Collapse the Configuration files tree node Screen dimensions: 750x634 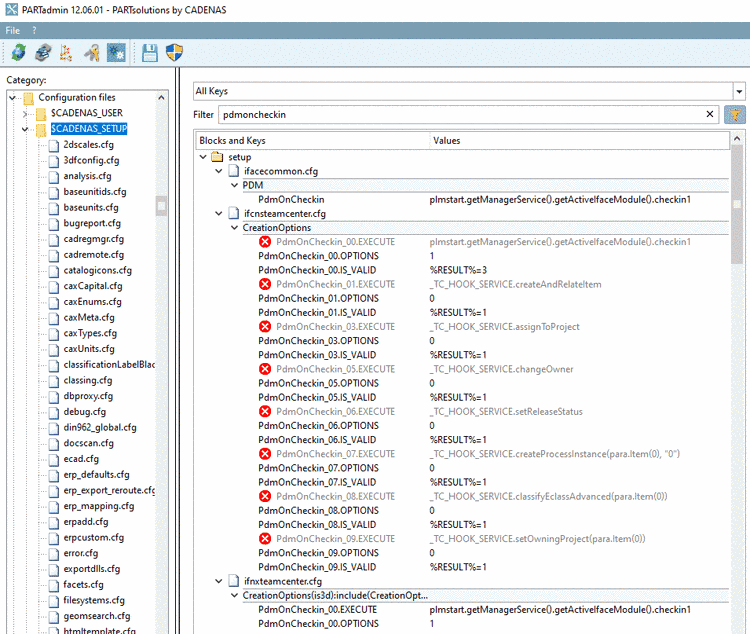12,98
